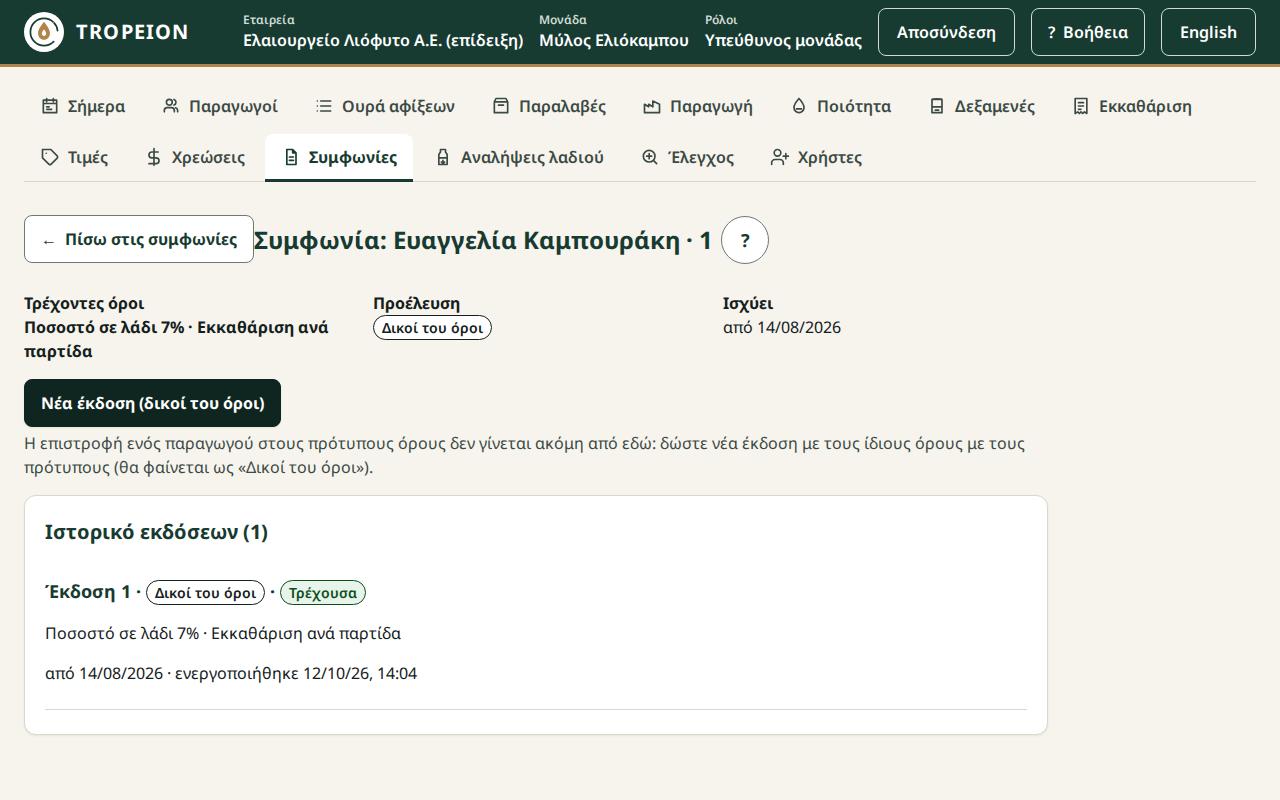The height and width of the screenshot is (800, 1280).
Task: Click the list icon beside Ουρά αφίξεων
Action: [324, 106]
